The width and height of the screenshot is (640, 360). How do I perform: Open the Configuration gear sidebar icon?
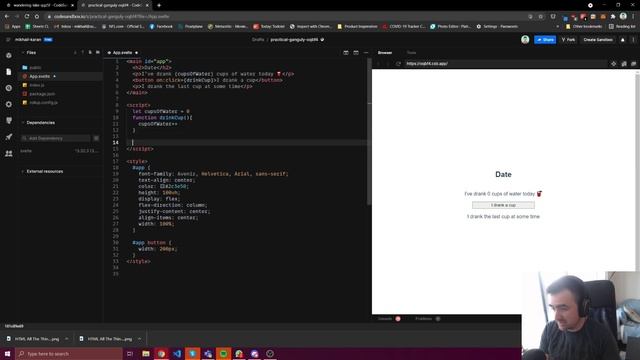pos(9,104)
